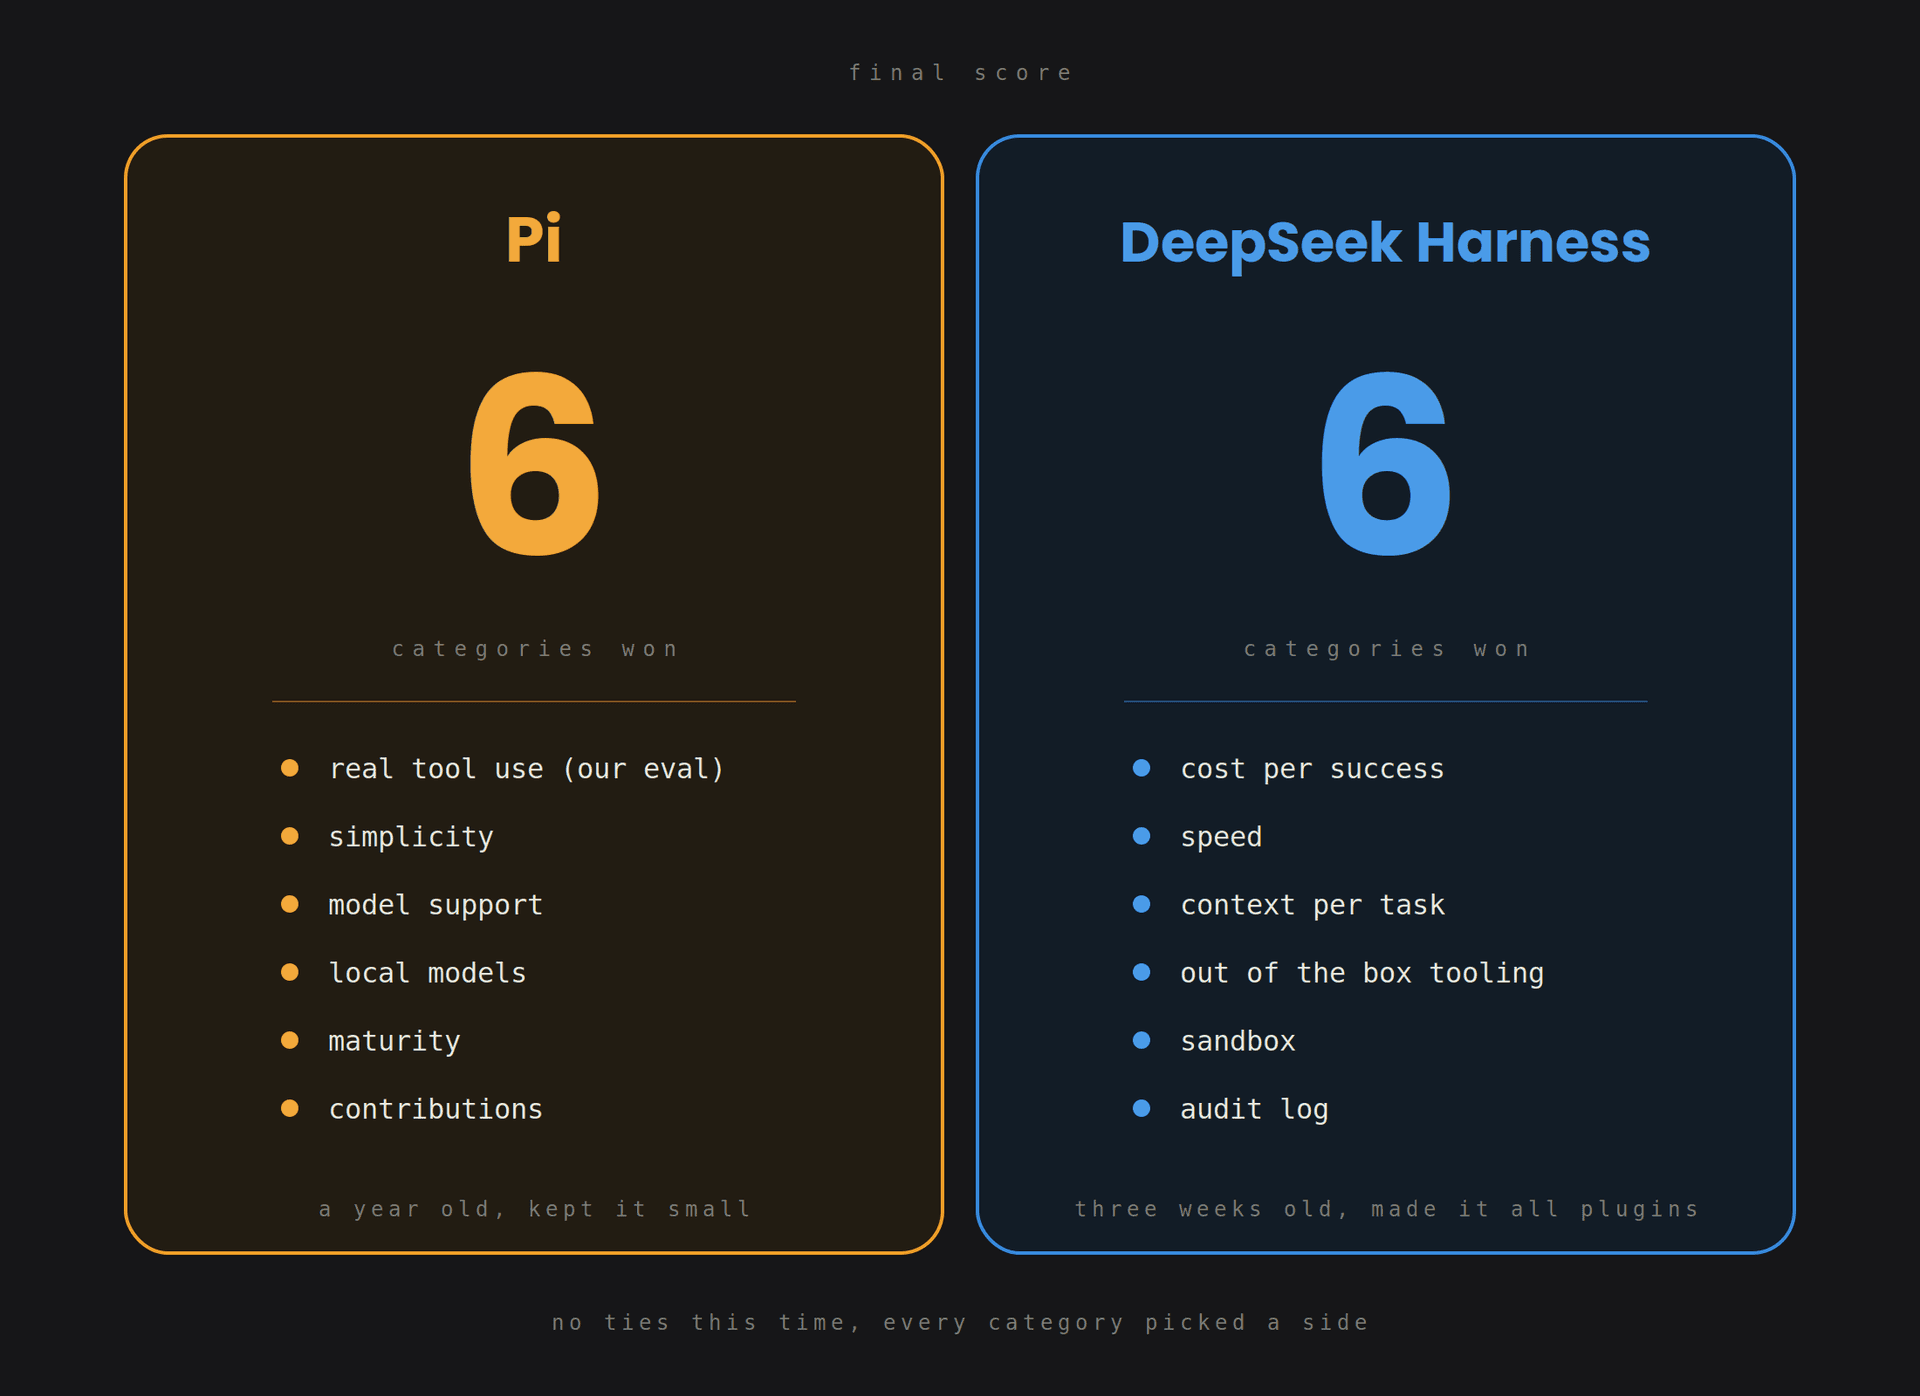Click the orange bullet beside 'real tool use'
1920x1396 pixels.
[290, 768]
